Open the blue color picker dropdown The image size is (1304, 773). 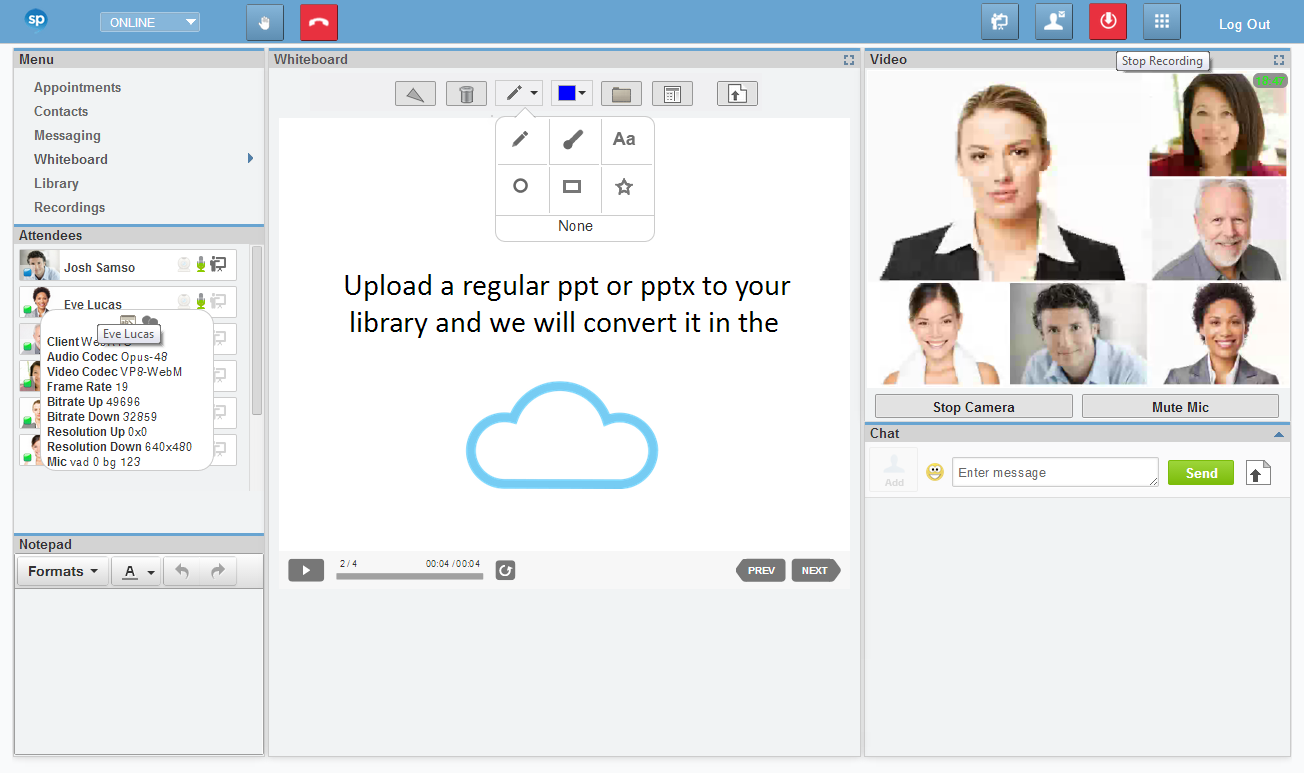tap(572, 94)
